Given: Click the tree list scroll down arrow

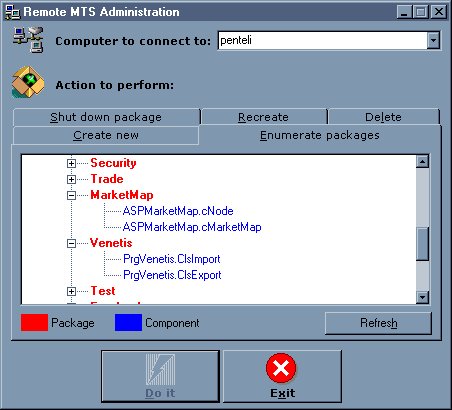Looking at the screenshot, I should tap(423, 297).
